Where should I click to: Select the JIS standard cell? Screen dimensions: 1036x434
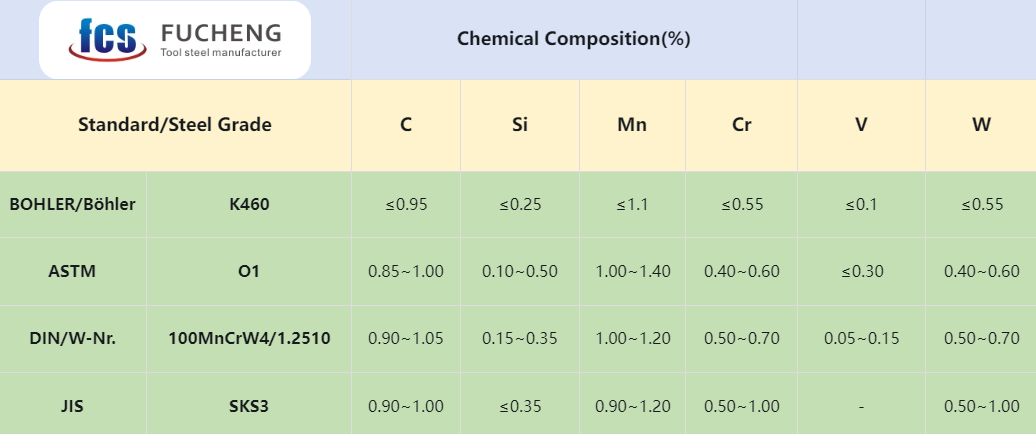[x=72, y=405]
